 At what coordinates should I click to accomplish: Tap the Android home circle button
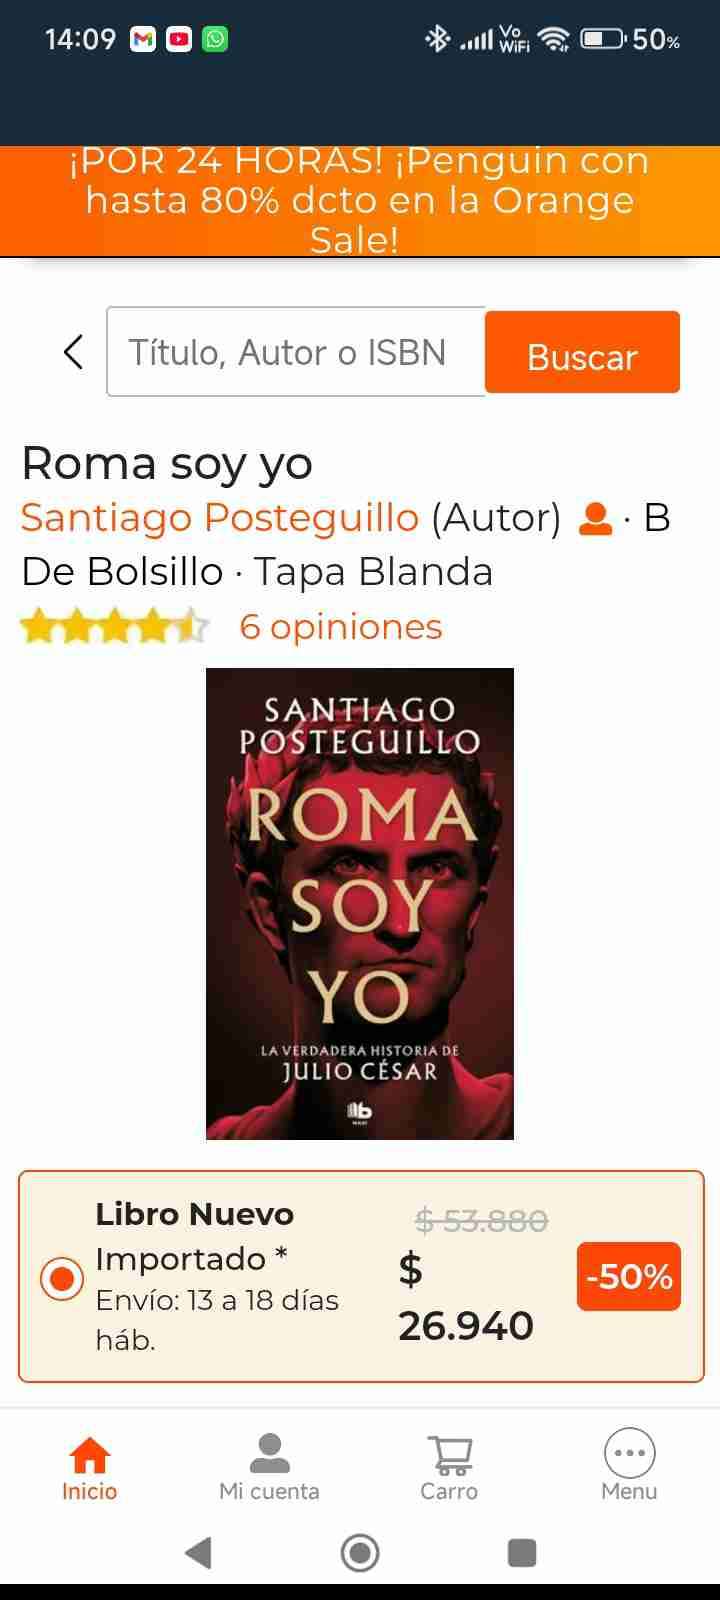[x=360, y=1553]
